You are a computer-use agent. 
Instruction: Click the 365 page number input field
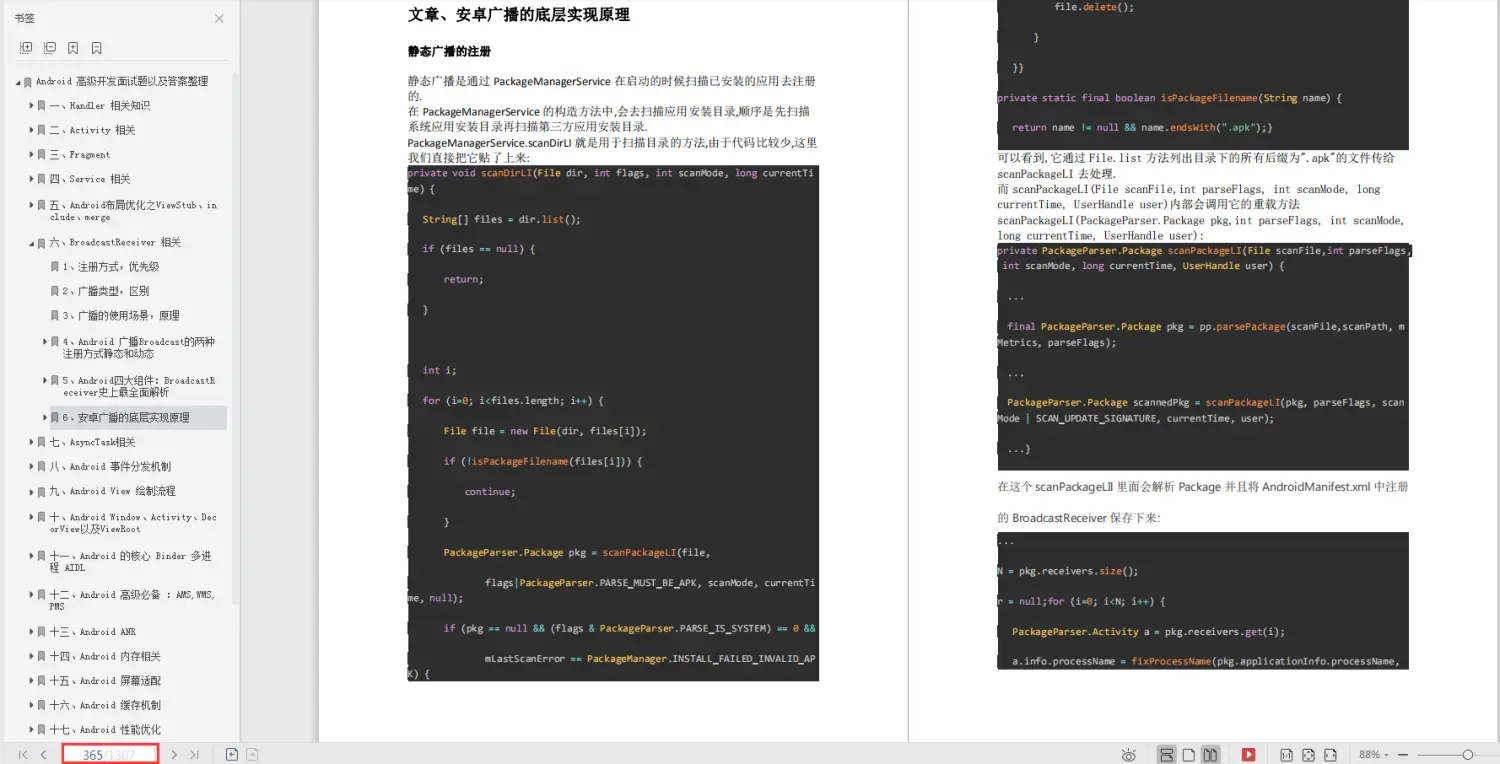click(x=110, y=754)
